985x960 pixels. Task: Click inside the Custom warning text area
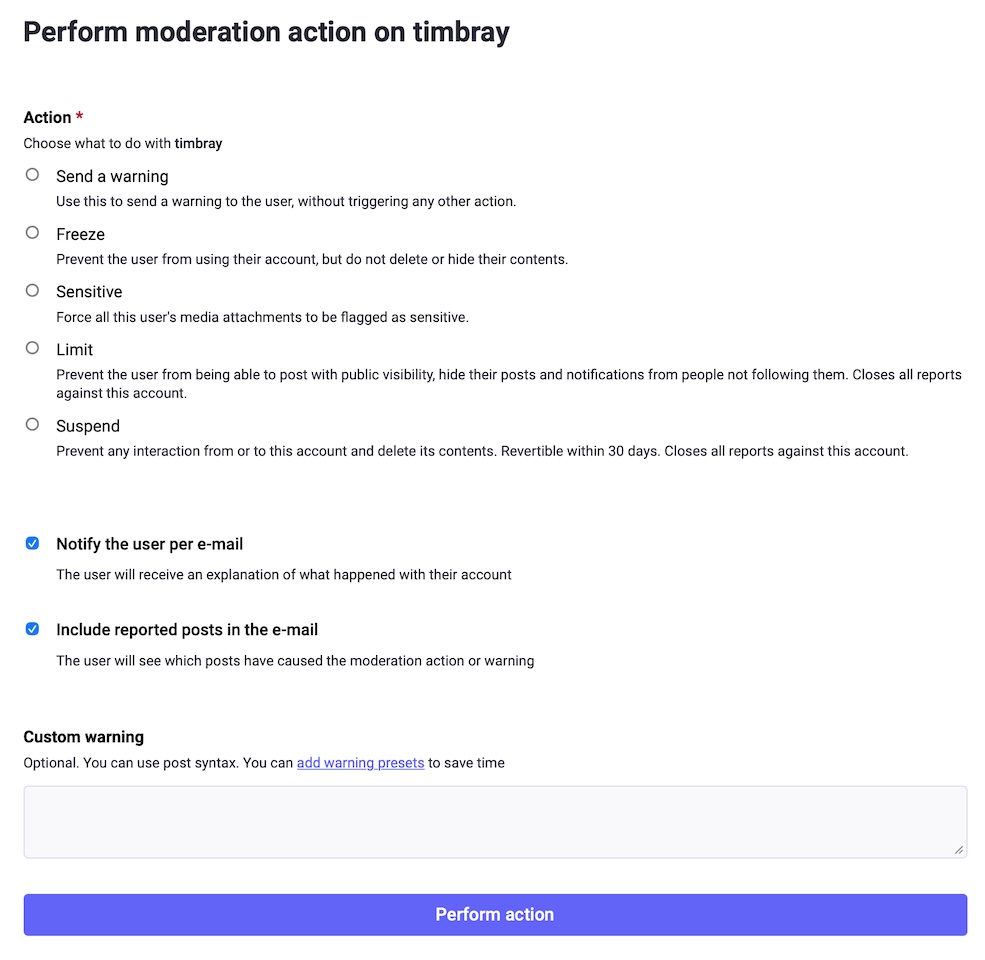click(494, 820)
